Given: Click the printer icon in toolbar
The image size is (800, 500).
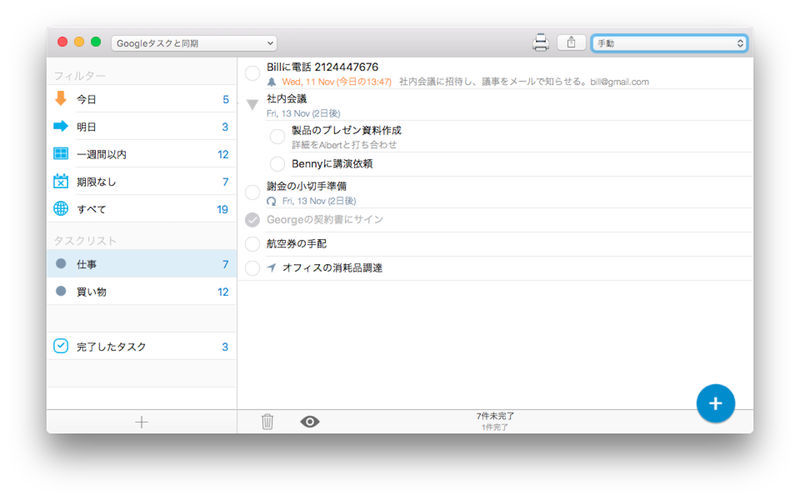Looking at the screenshot, I should 541,42.
